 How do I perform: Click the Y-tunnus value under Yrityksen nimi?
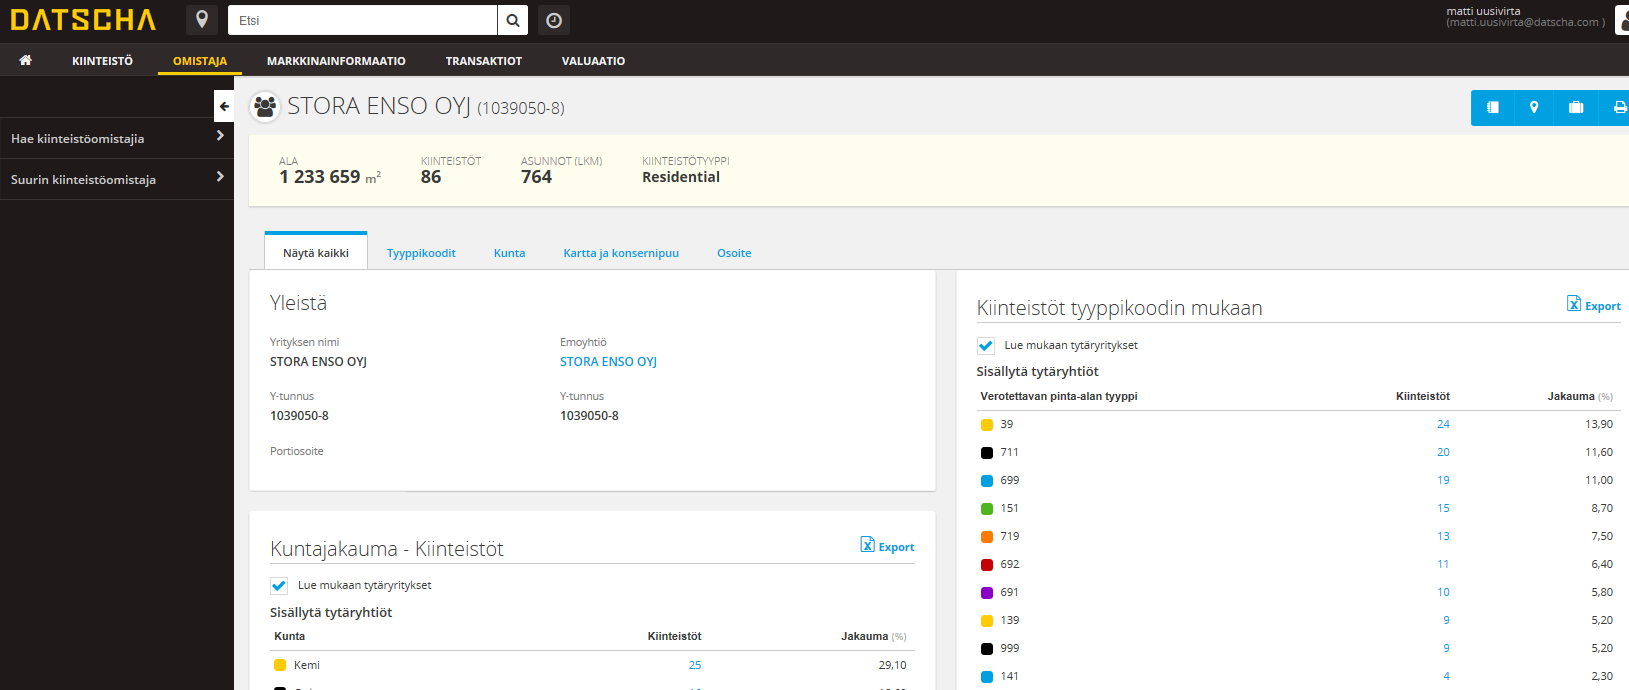(299, 416)
